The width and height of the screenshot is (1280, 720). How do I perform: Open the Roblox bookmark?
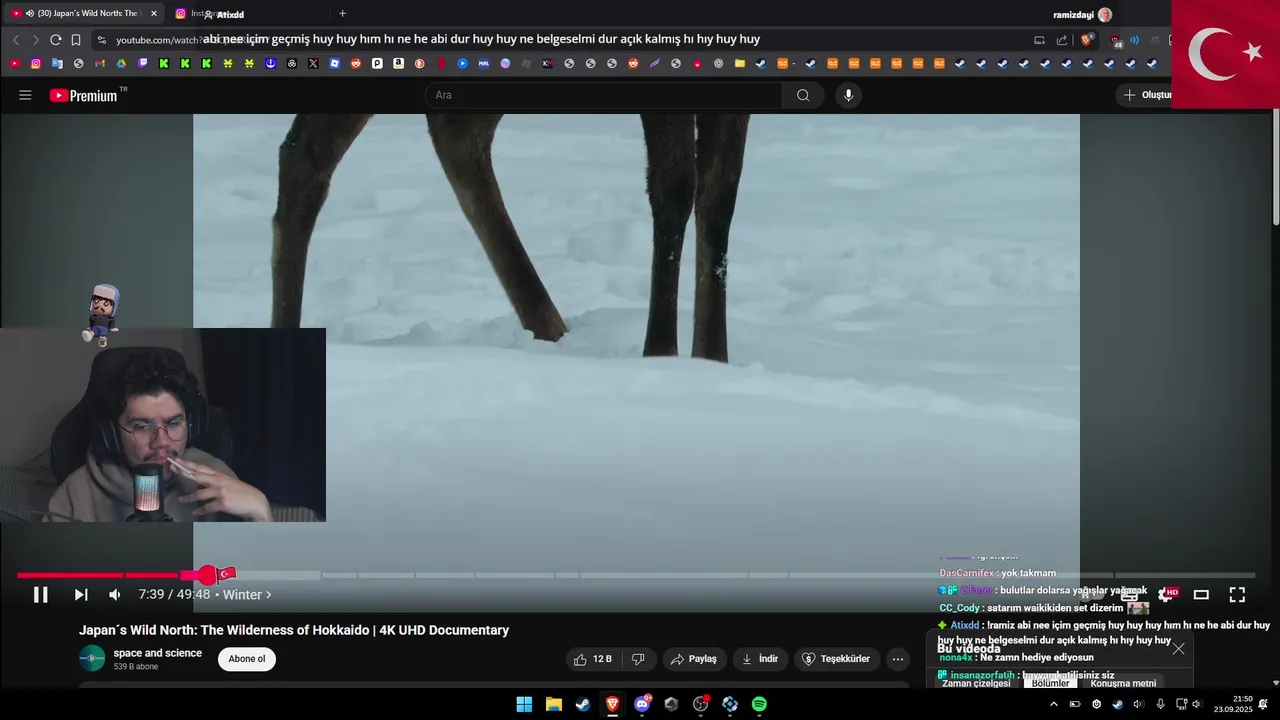point(334,63)
